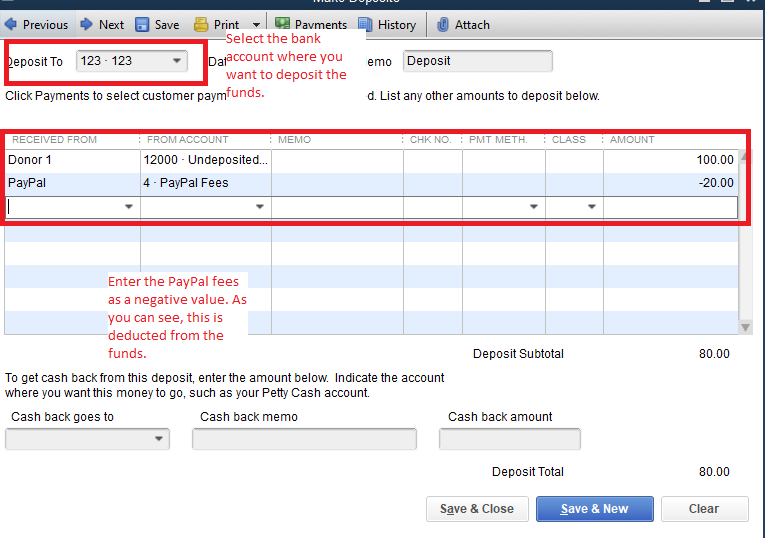Image resolution: width=765 pixels, height=538 pixels.
Task: Click the Chk No. cell in the empty row
Action: [433, 207]
